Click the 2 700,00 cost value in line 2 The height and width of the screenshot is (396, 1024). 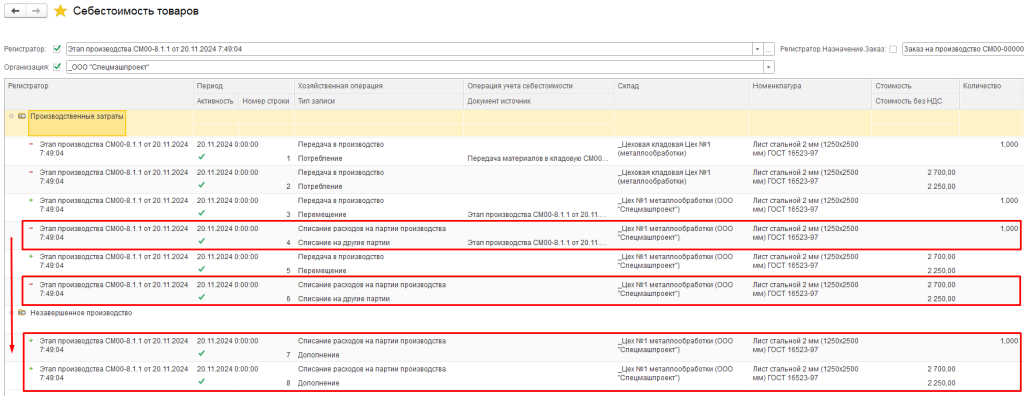pos(941,173)
